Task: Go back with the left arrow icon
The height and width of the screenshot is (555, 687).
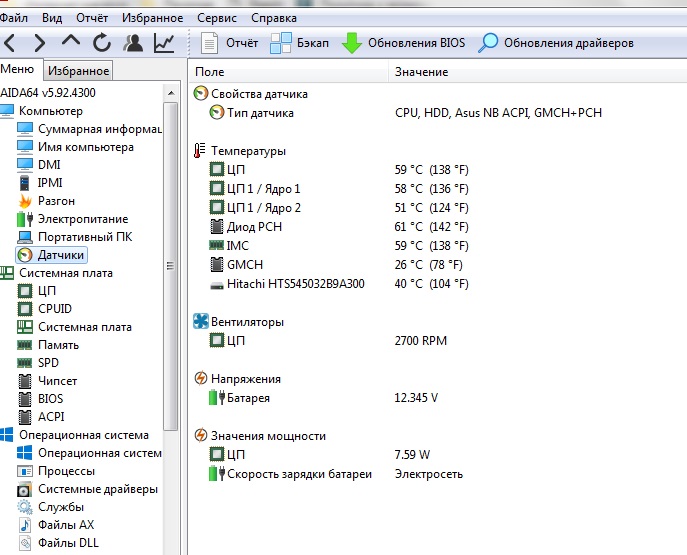Action: pyautogui.click(x=10, y=43)
